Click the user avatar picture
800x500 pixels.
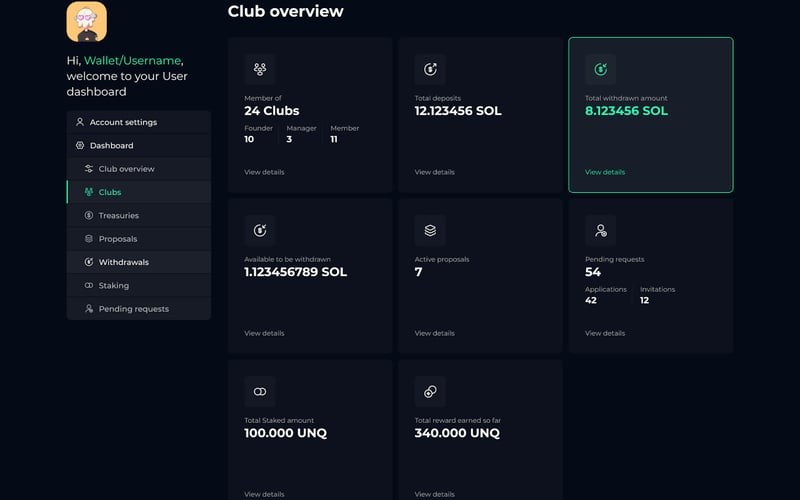[x=87, y=21]
